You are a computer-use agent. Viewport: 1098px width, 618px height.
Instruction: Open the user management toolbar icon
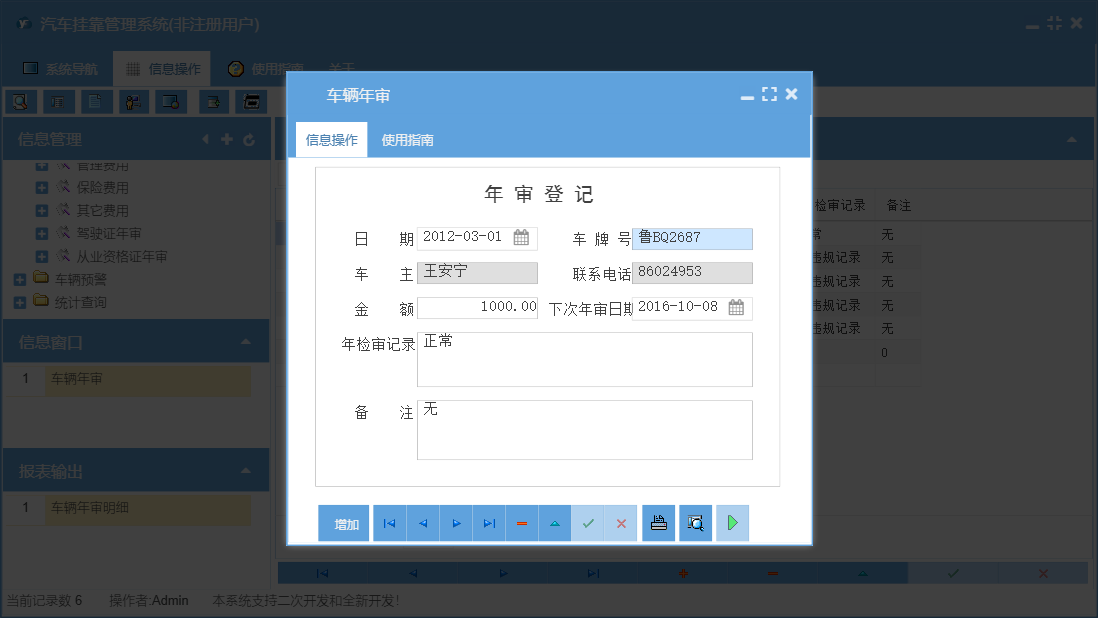tap(134, 101)
